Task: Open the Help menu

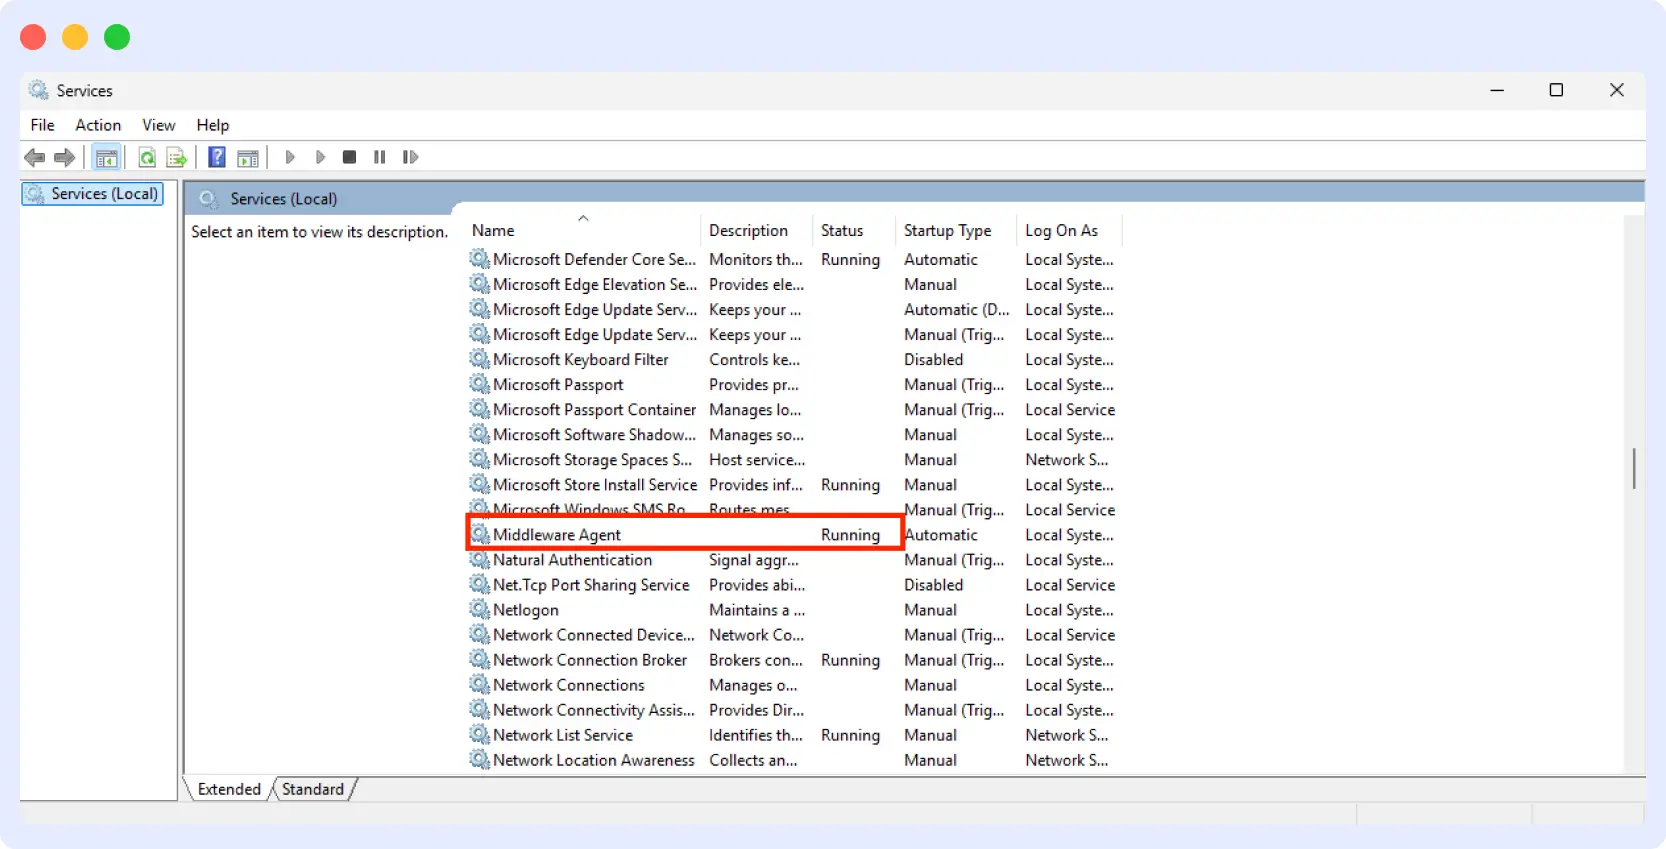Action: click(x=212, y=125)
